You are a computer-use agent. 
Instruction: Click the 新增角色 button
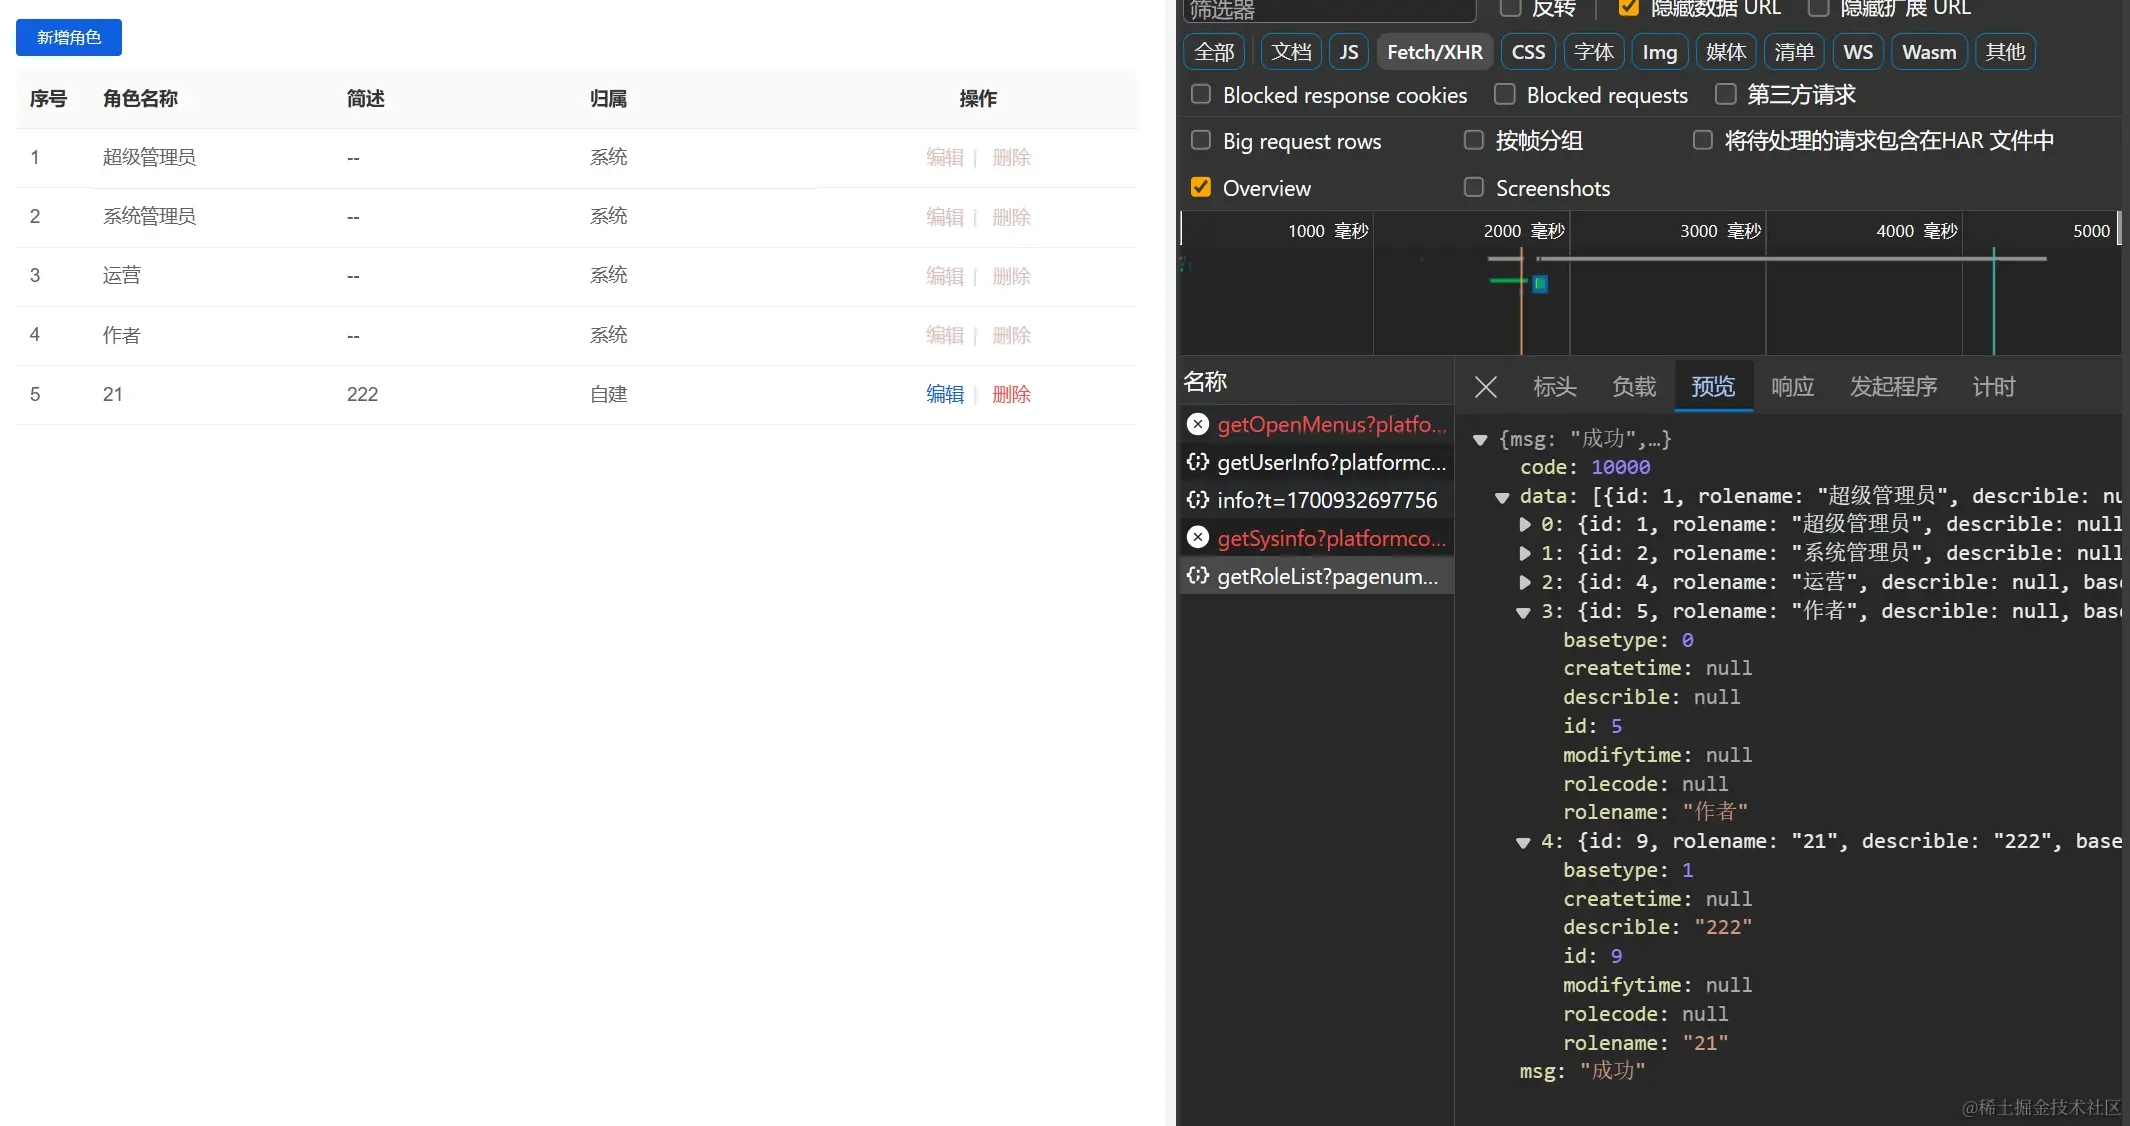[69, 37]
